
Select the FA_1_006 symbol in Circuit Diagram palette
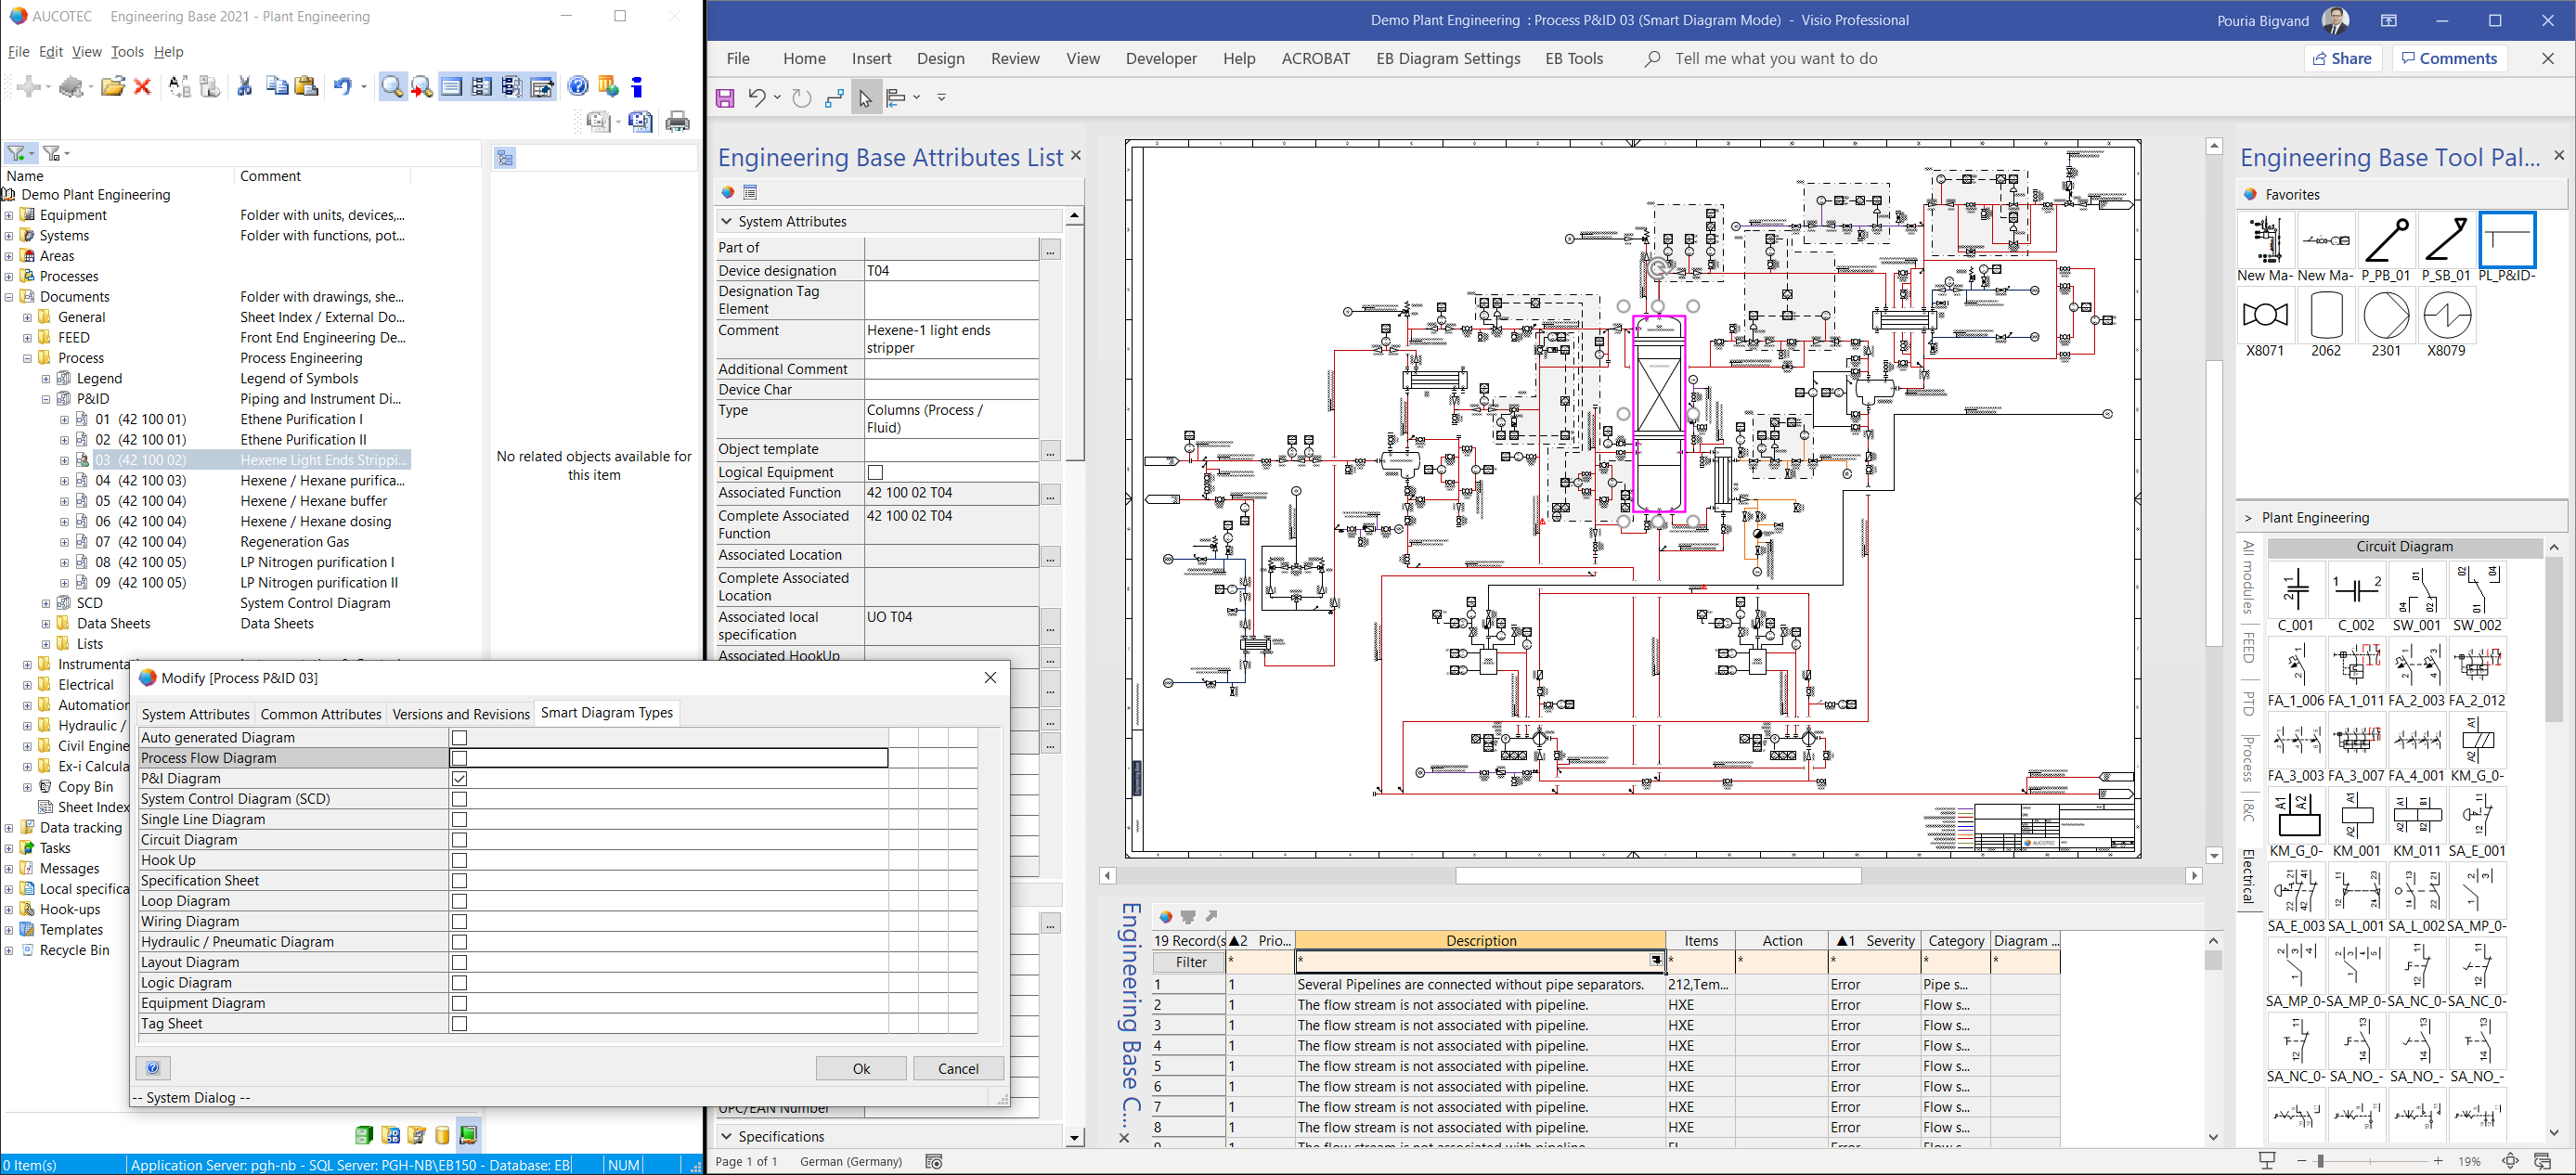[2296, 665]
